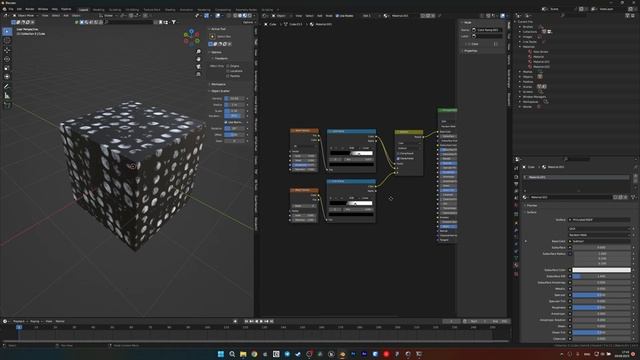Expand the Brushes entry in outliner
This screenshot has width=640, height=360.
520,27
